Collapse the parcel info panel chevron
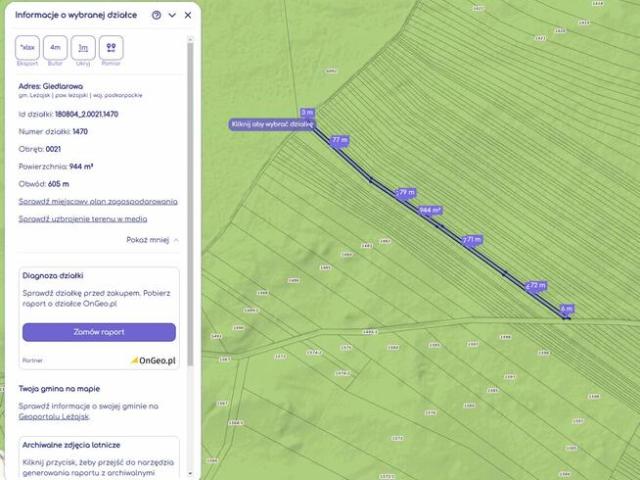Image resolution: width=640 pixels, height=480 pixels. [x=172, y=15]
